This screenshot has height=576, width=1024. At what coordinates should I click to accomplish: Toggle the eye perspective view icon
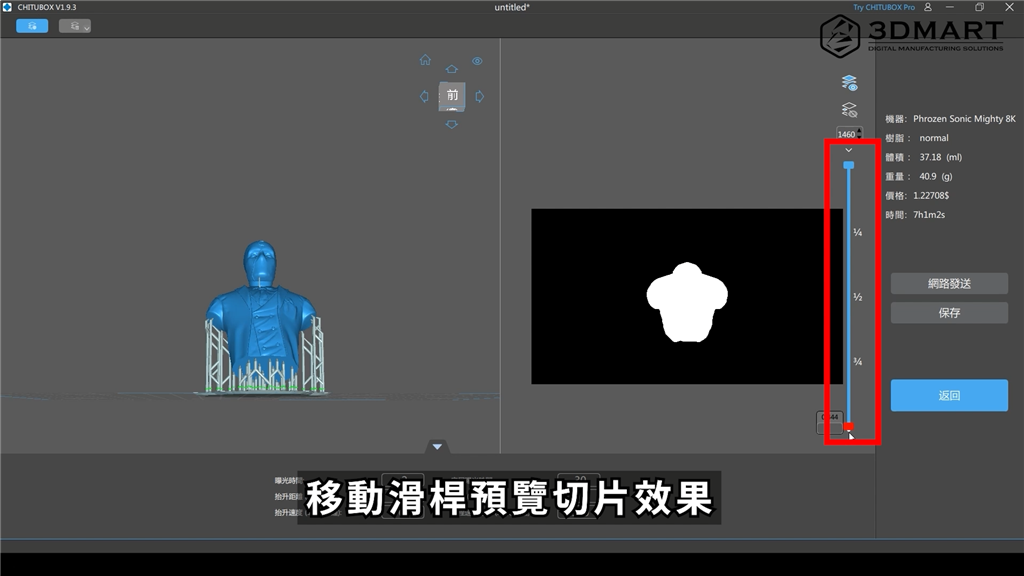477,61
